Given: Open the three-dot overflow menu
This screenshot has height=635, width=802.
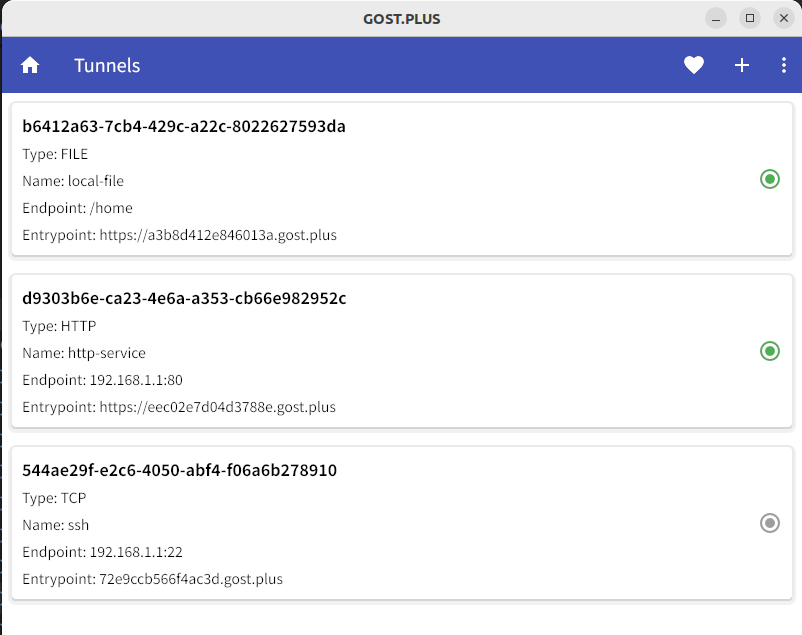Looking at the screenshot, I should click(784, 65).
